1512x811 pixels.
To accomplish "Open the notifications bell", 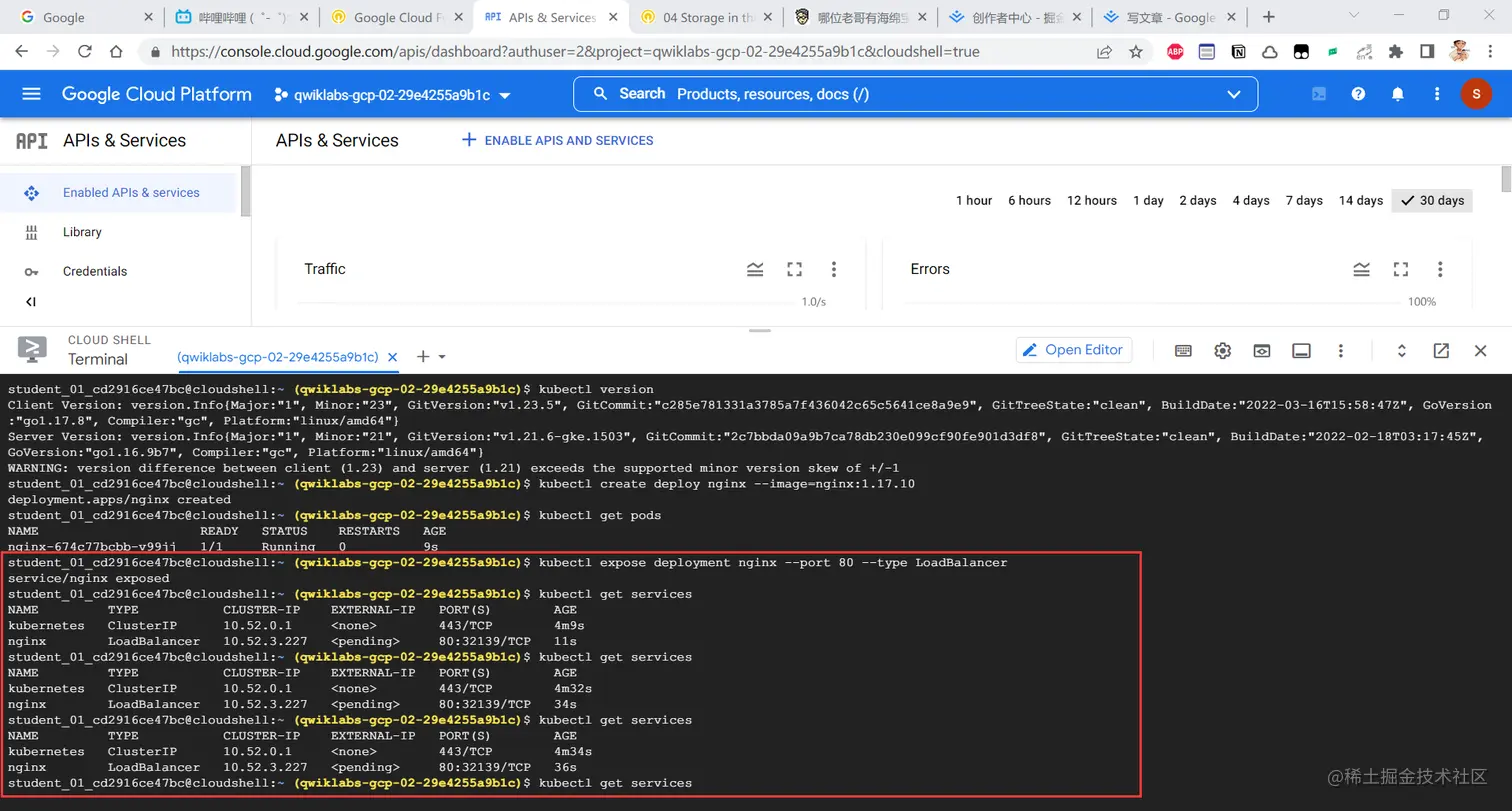I will click(1398, 94).
